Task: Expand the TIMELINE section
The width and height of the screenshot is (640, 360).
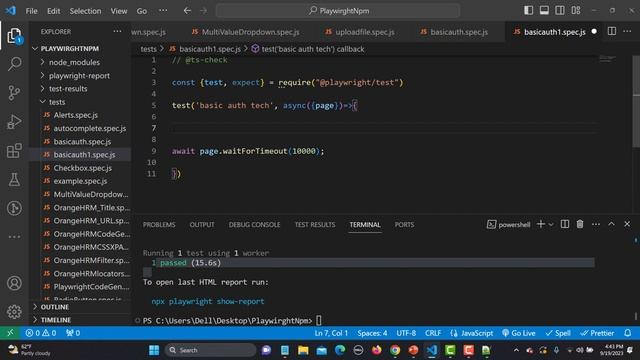Action: (x=56, y=320)
